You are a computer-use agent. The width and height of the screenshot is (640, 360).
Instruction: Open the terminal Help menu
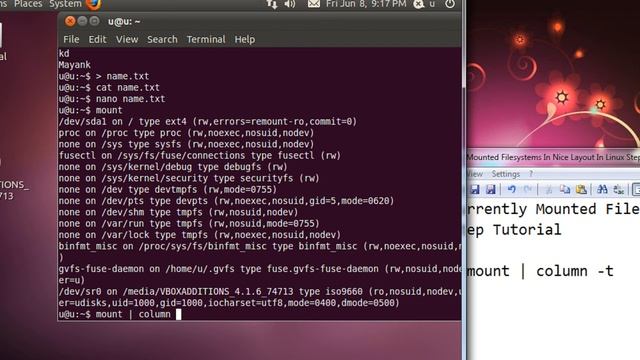(244, 40)
